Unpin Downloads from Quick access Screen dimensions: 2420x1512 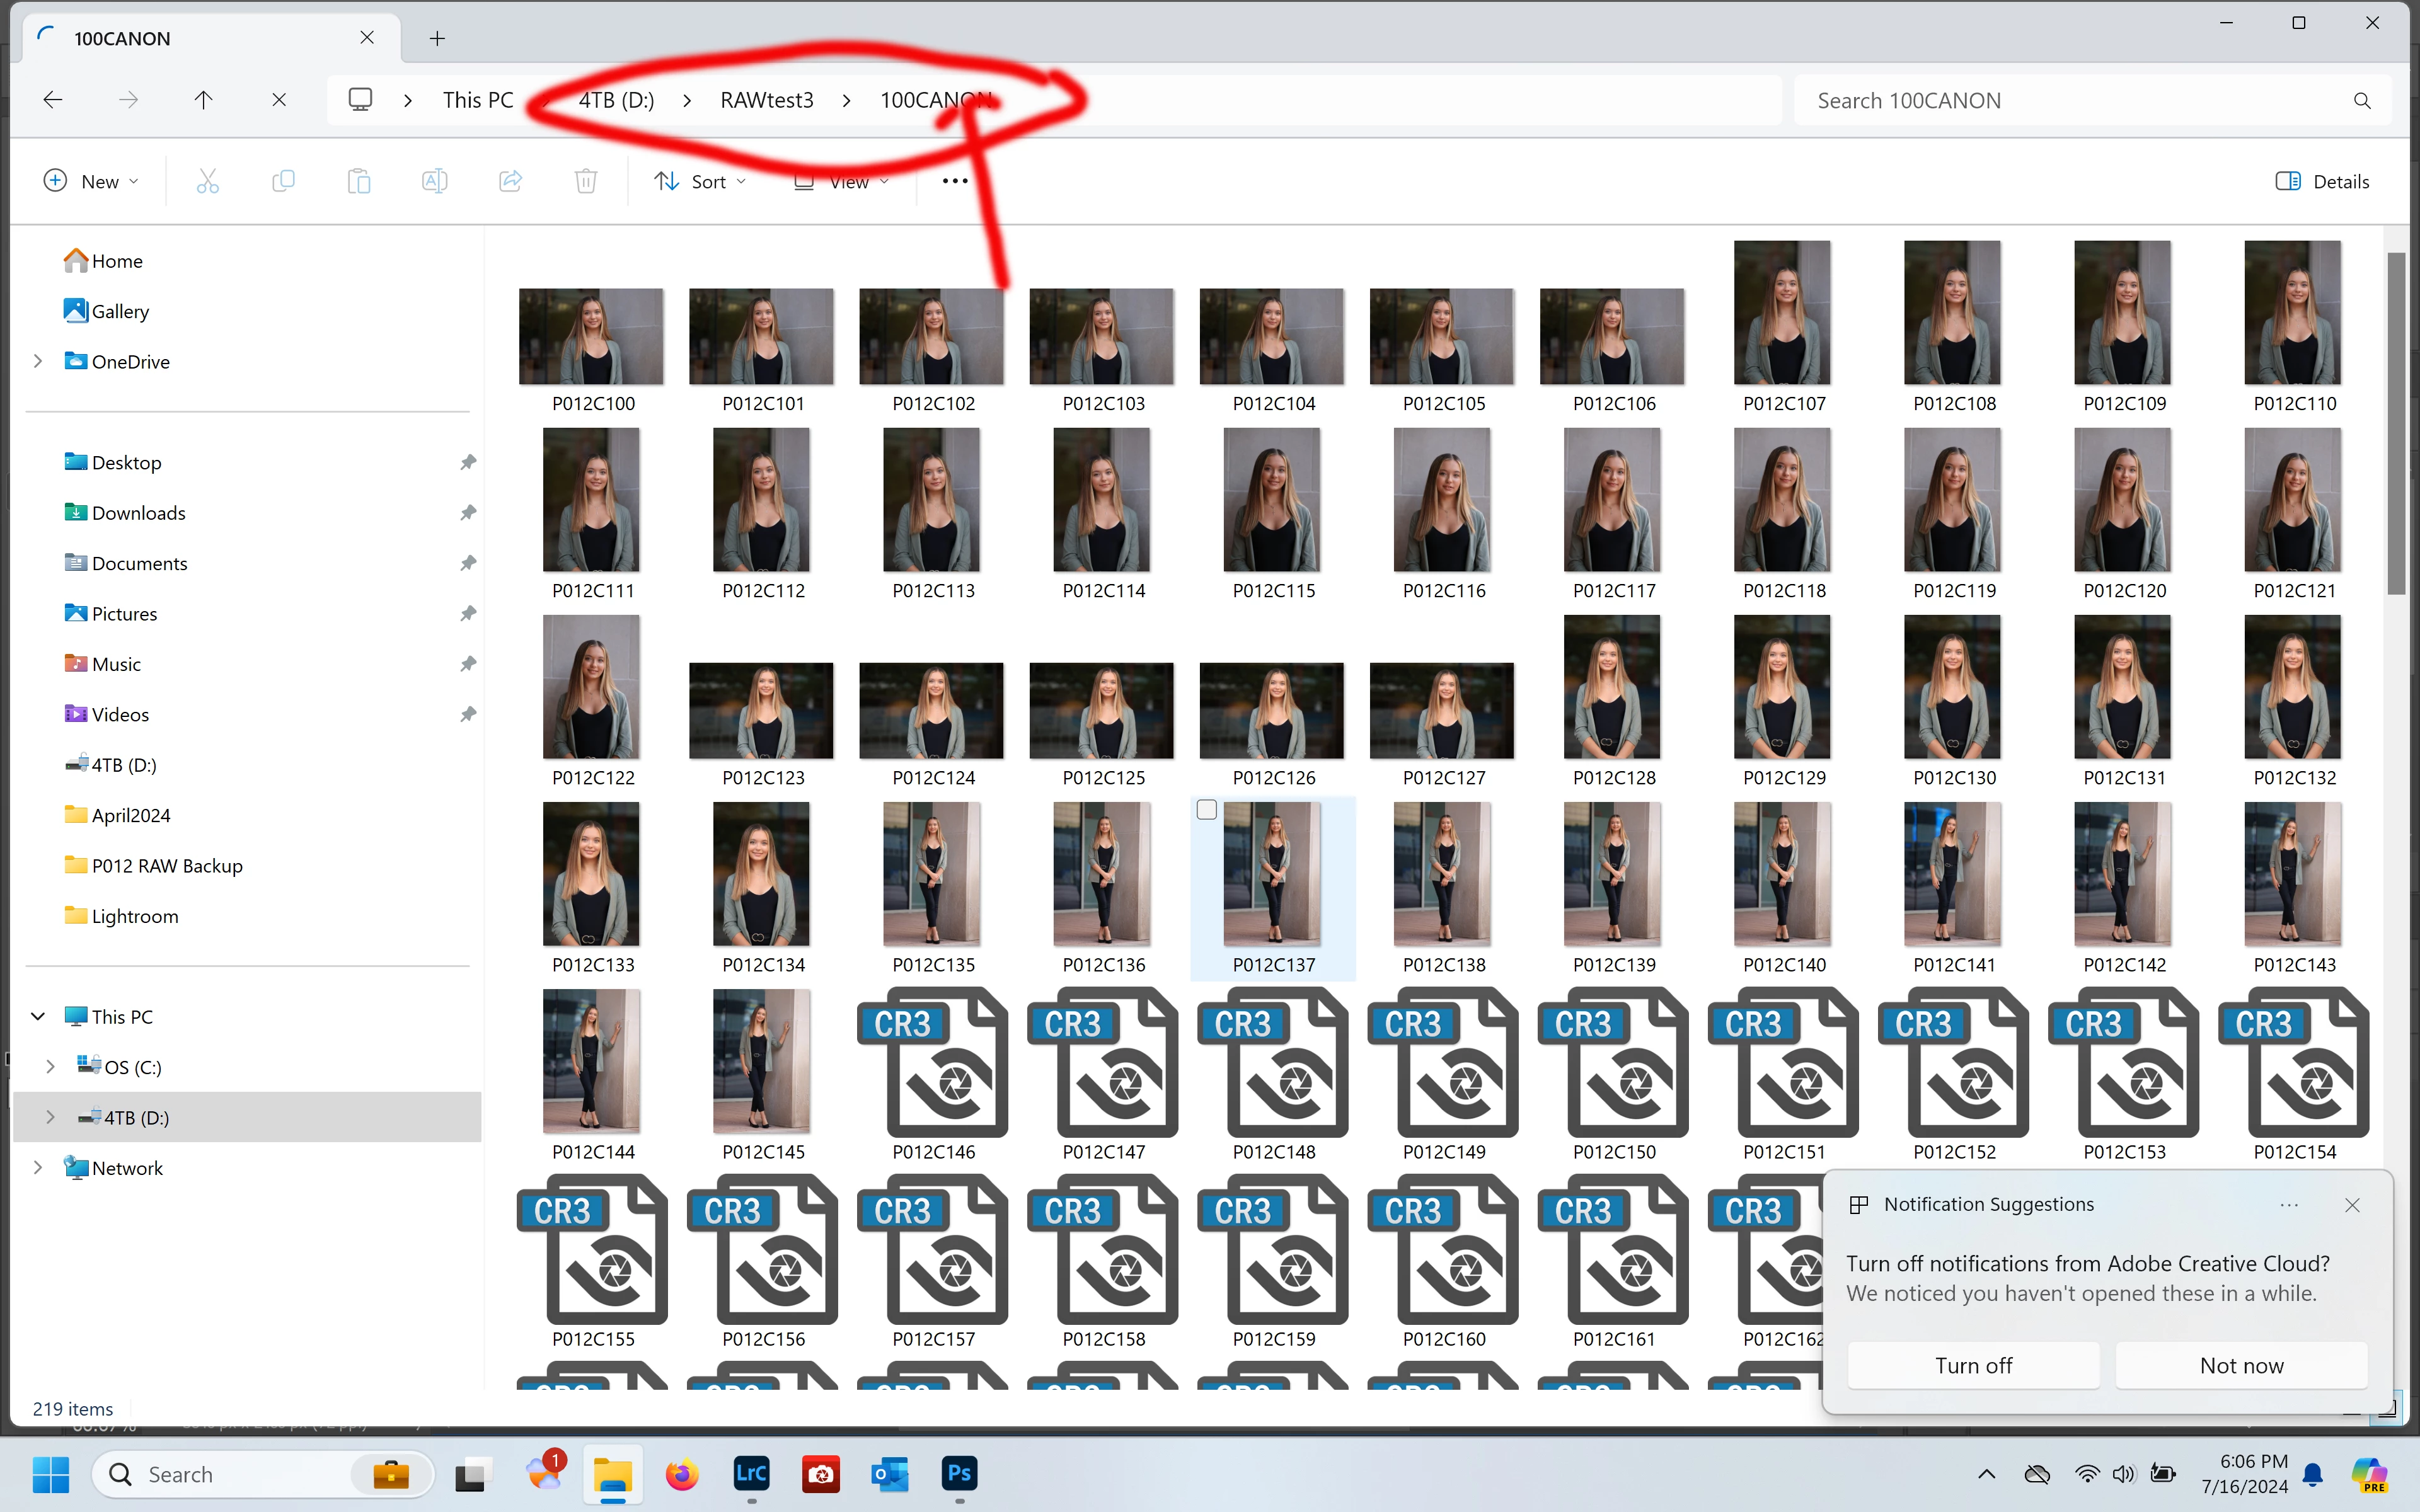click(x=467, y=513)
